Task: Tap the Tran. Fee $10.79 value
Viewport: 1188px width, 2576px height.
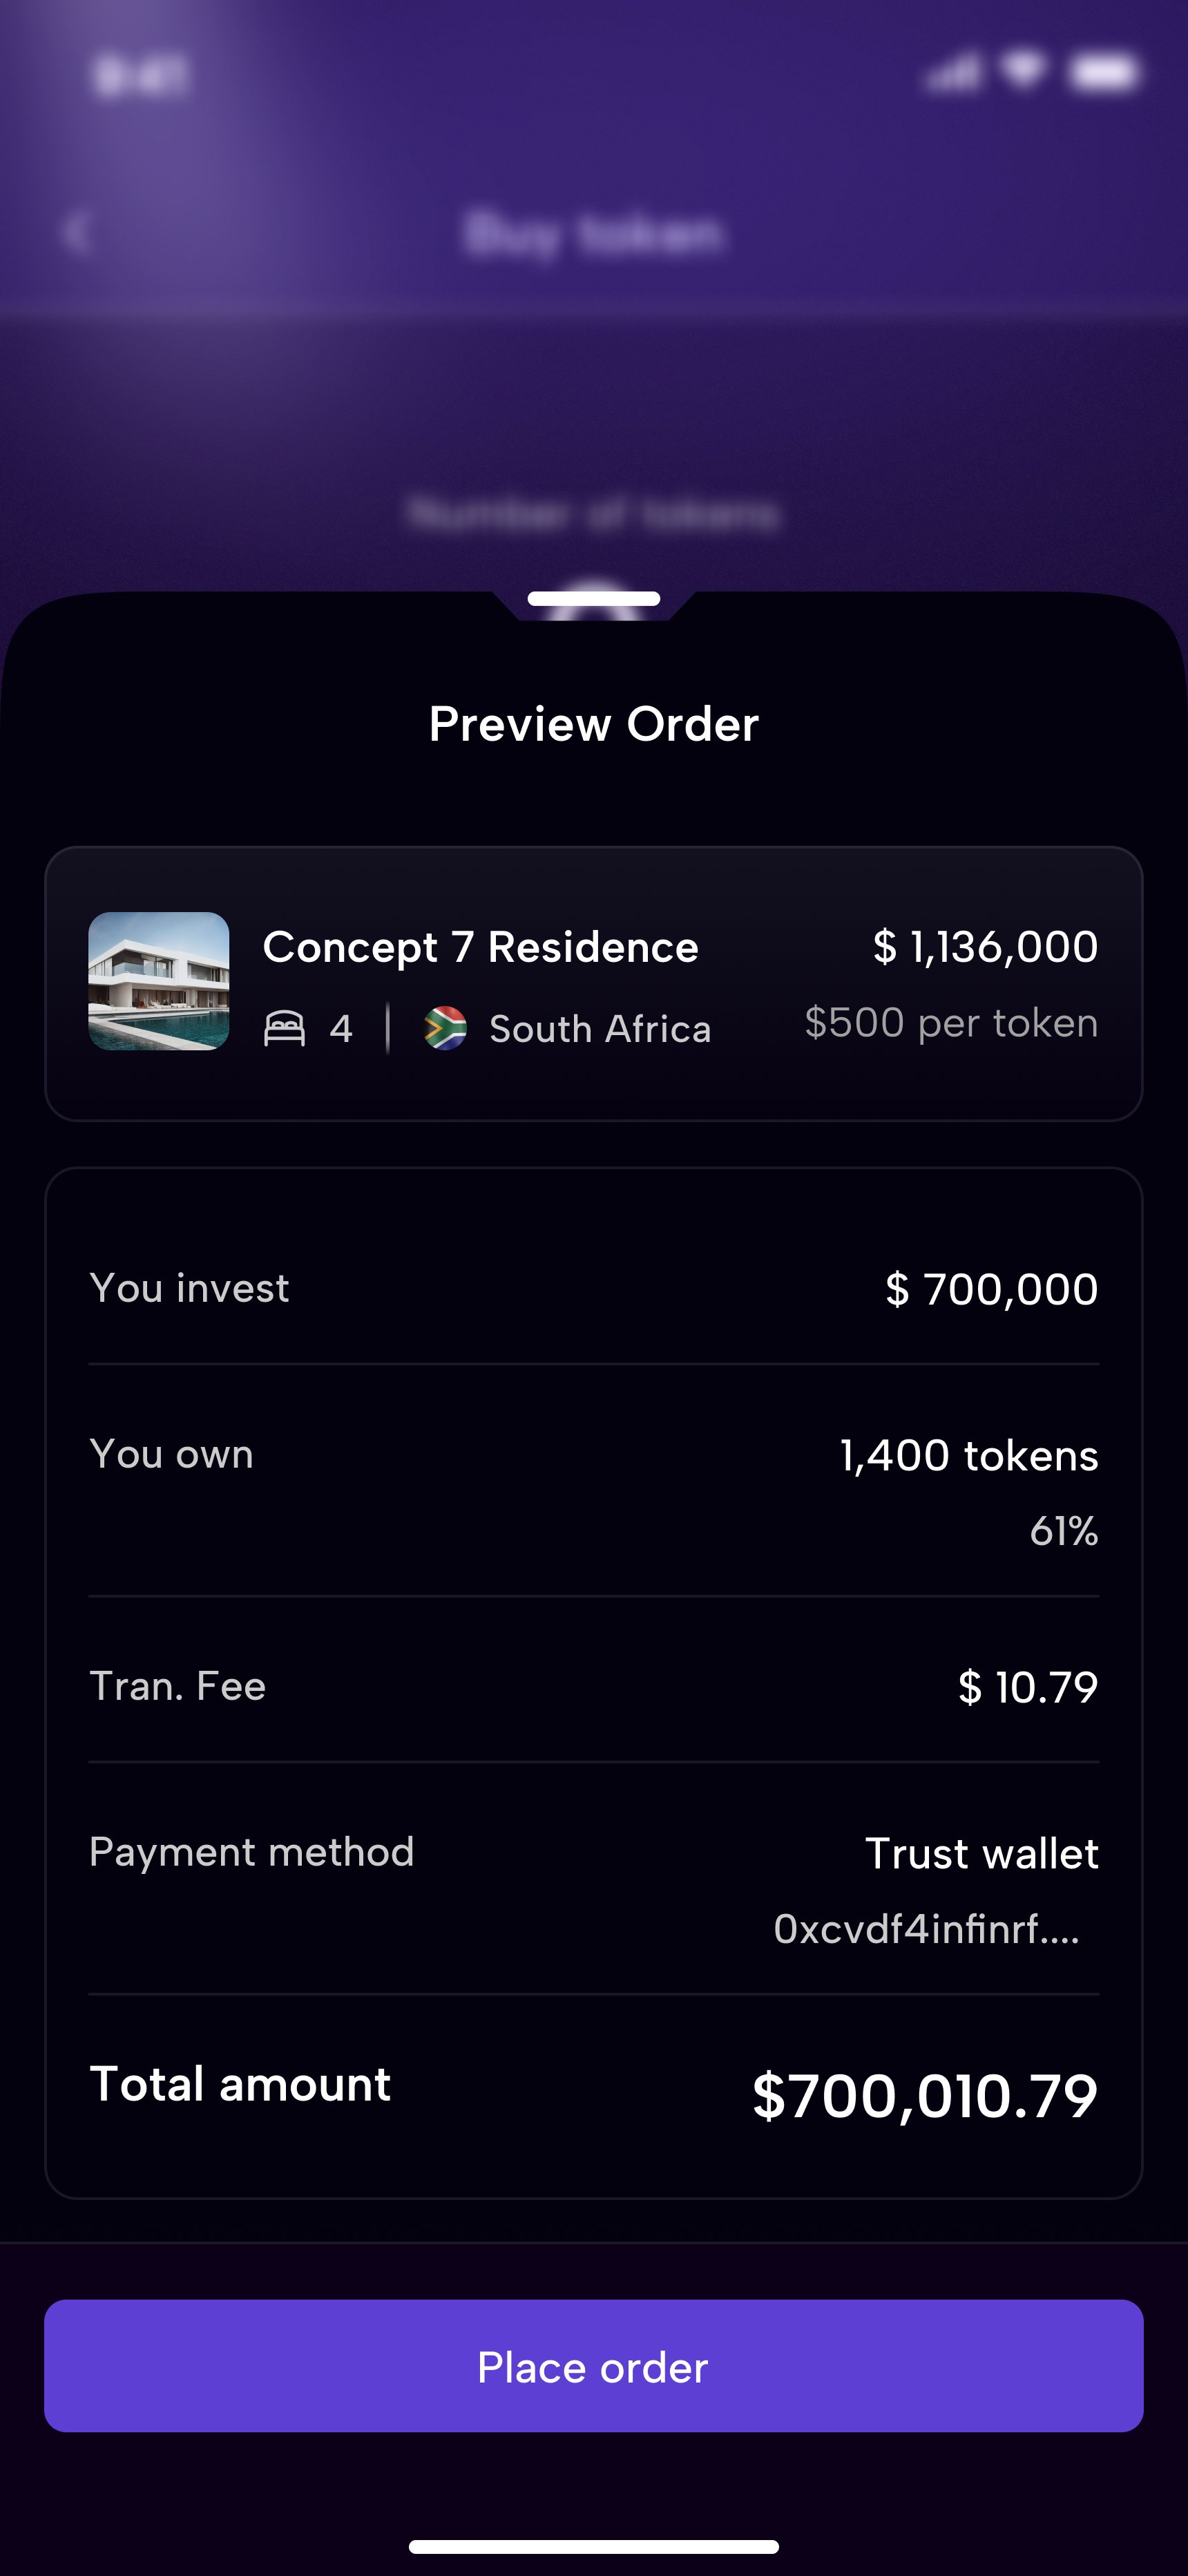Action: [1028, 1687]
